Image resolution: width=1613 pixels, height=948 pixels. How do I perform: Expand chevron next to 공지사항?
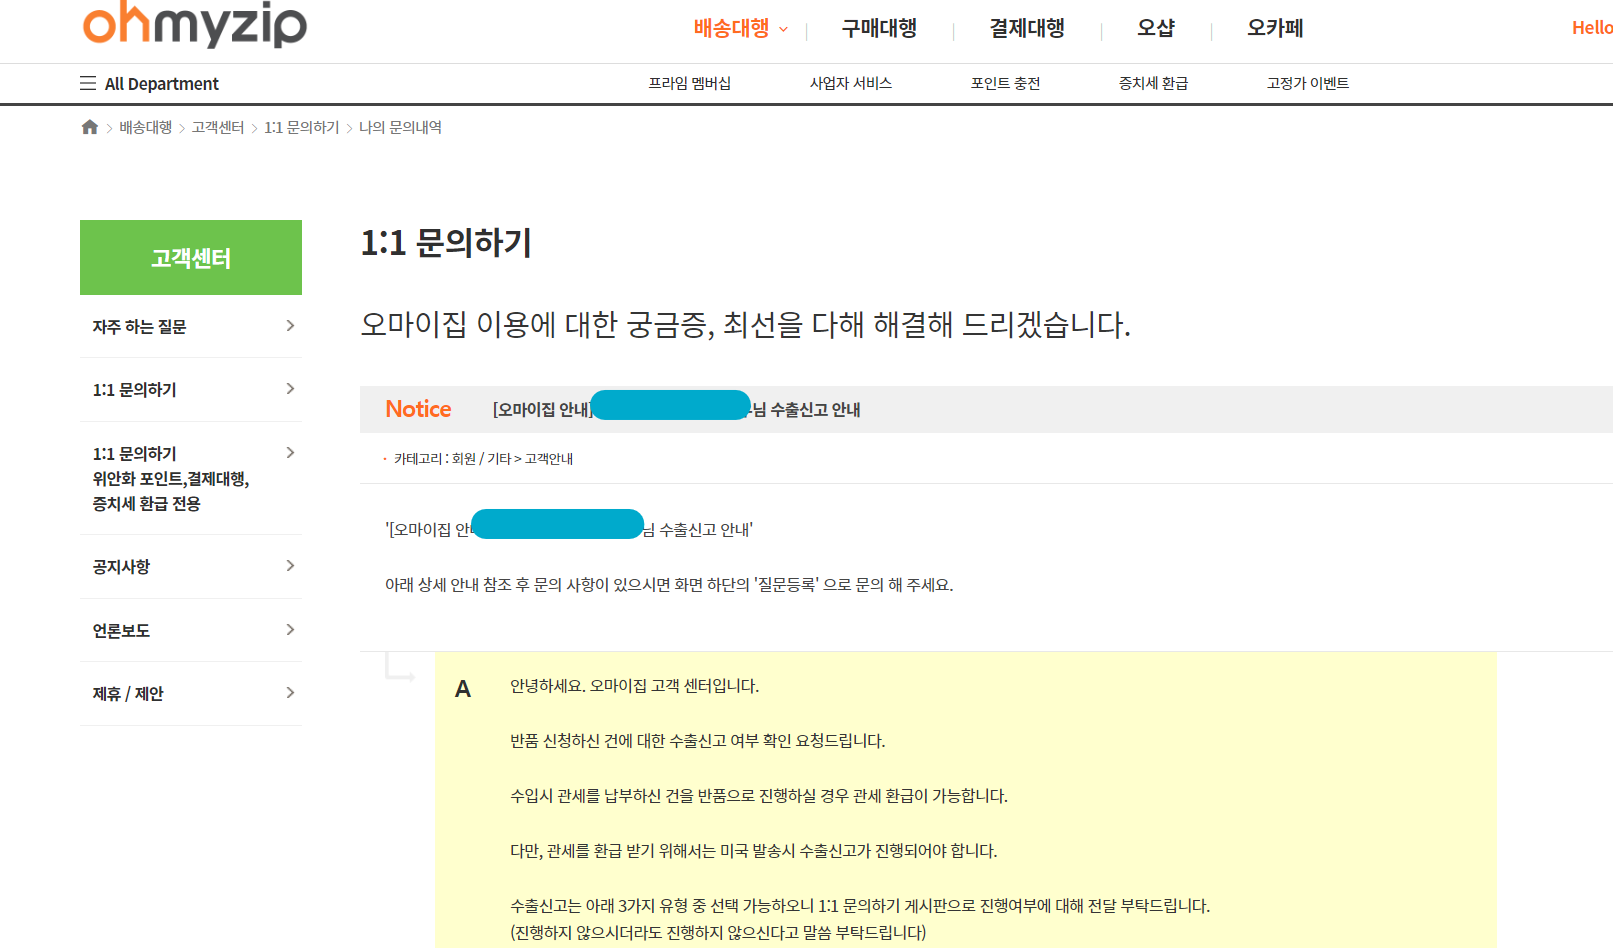click(x=290, y=565)
